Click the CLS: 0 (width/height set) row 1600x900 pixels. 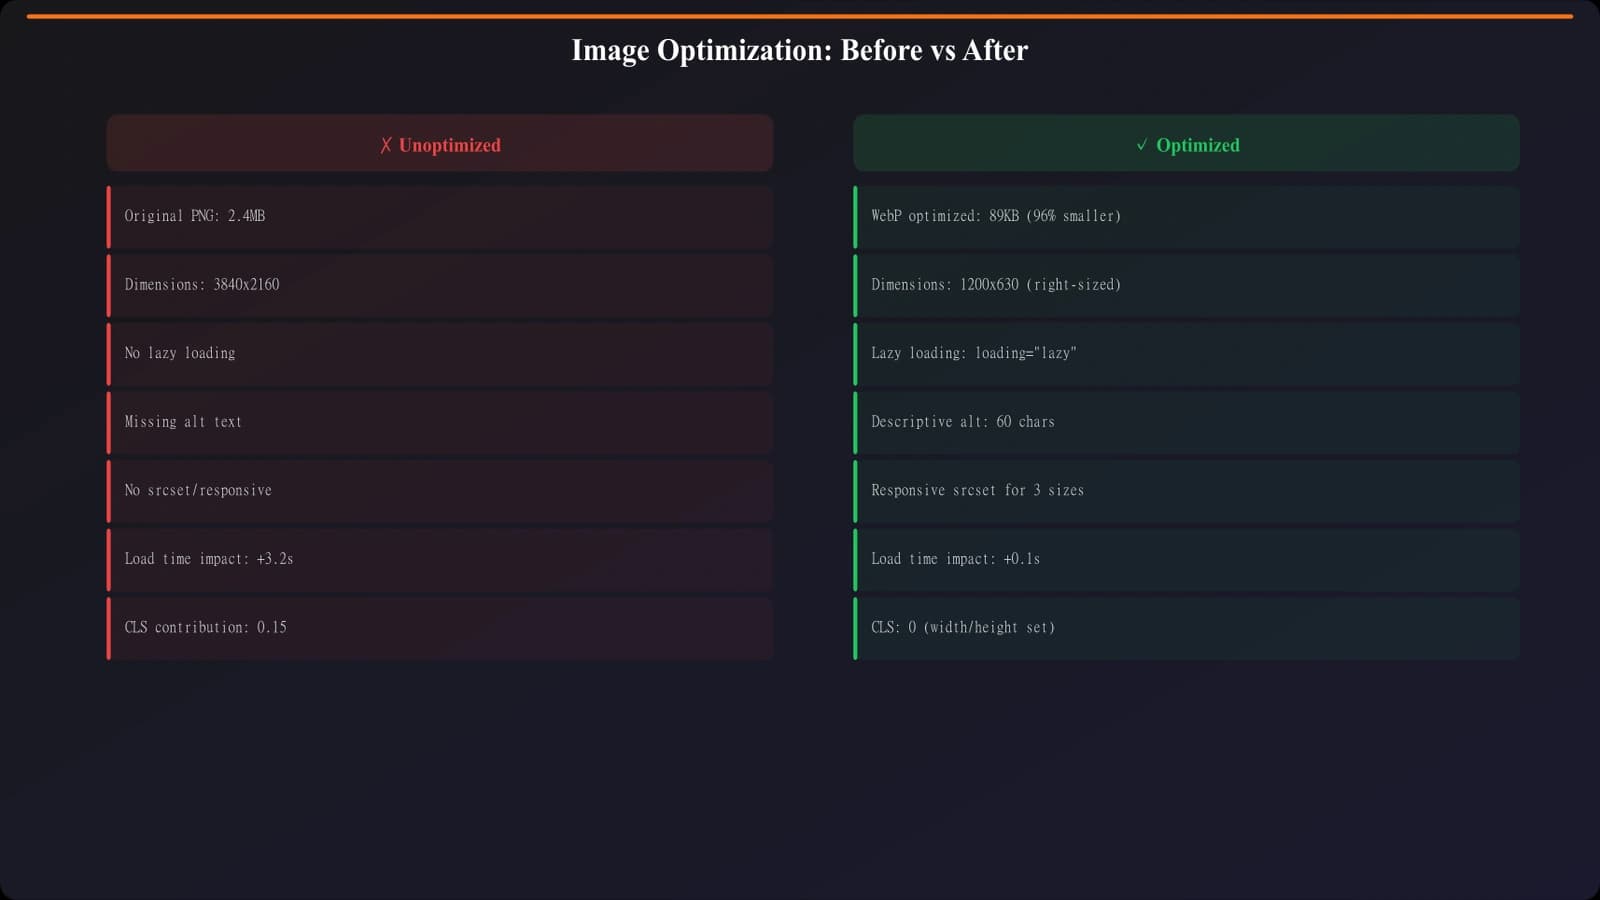1186,628
